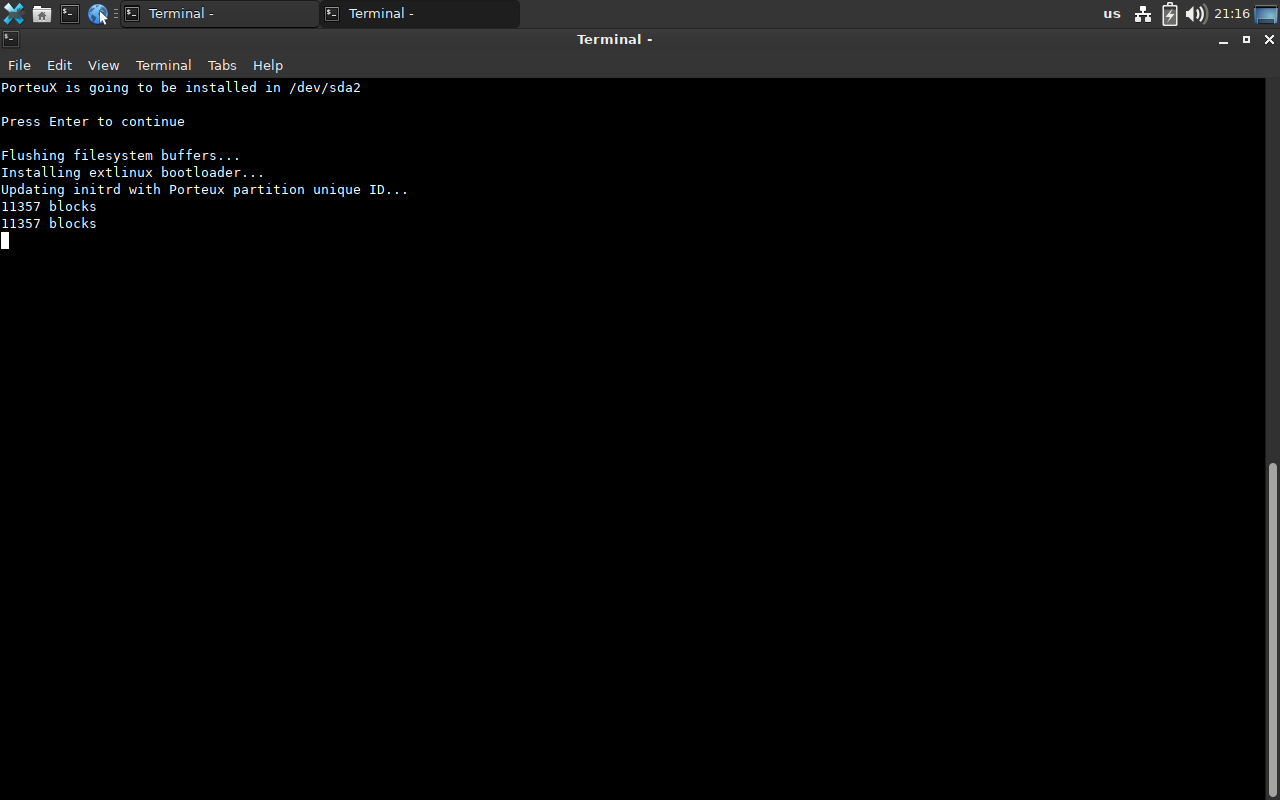Click the volume speaker icon
This screenshot has width=1280, height=800.
(1195, 14)
